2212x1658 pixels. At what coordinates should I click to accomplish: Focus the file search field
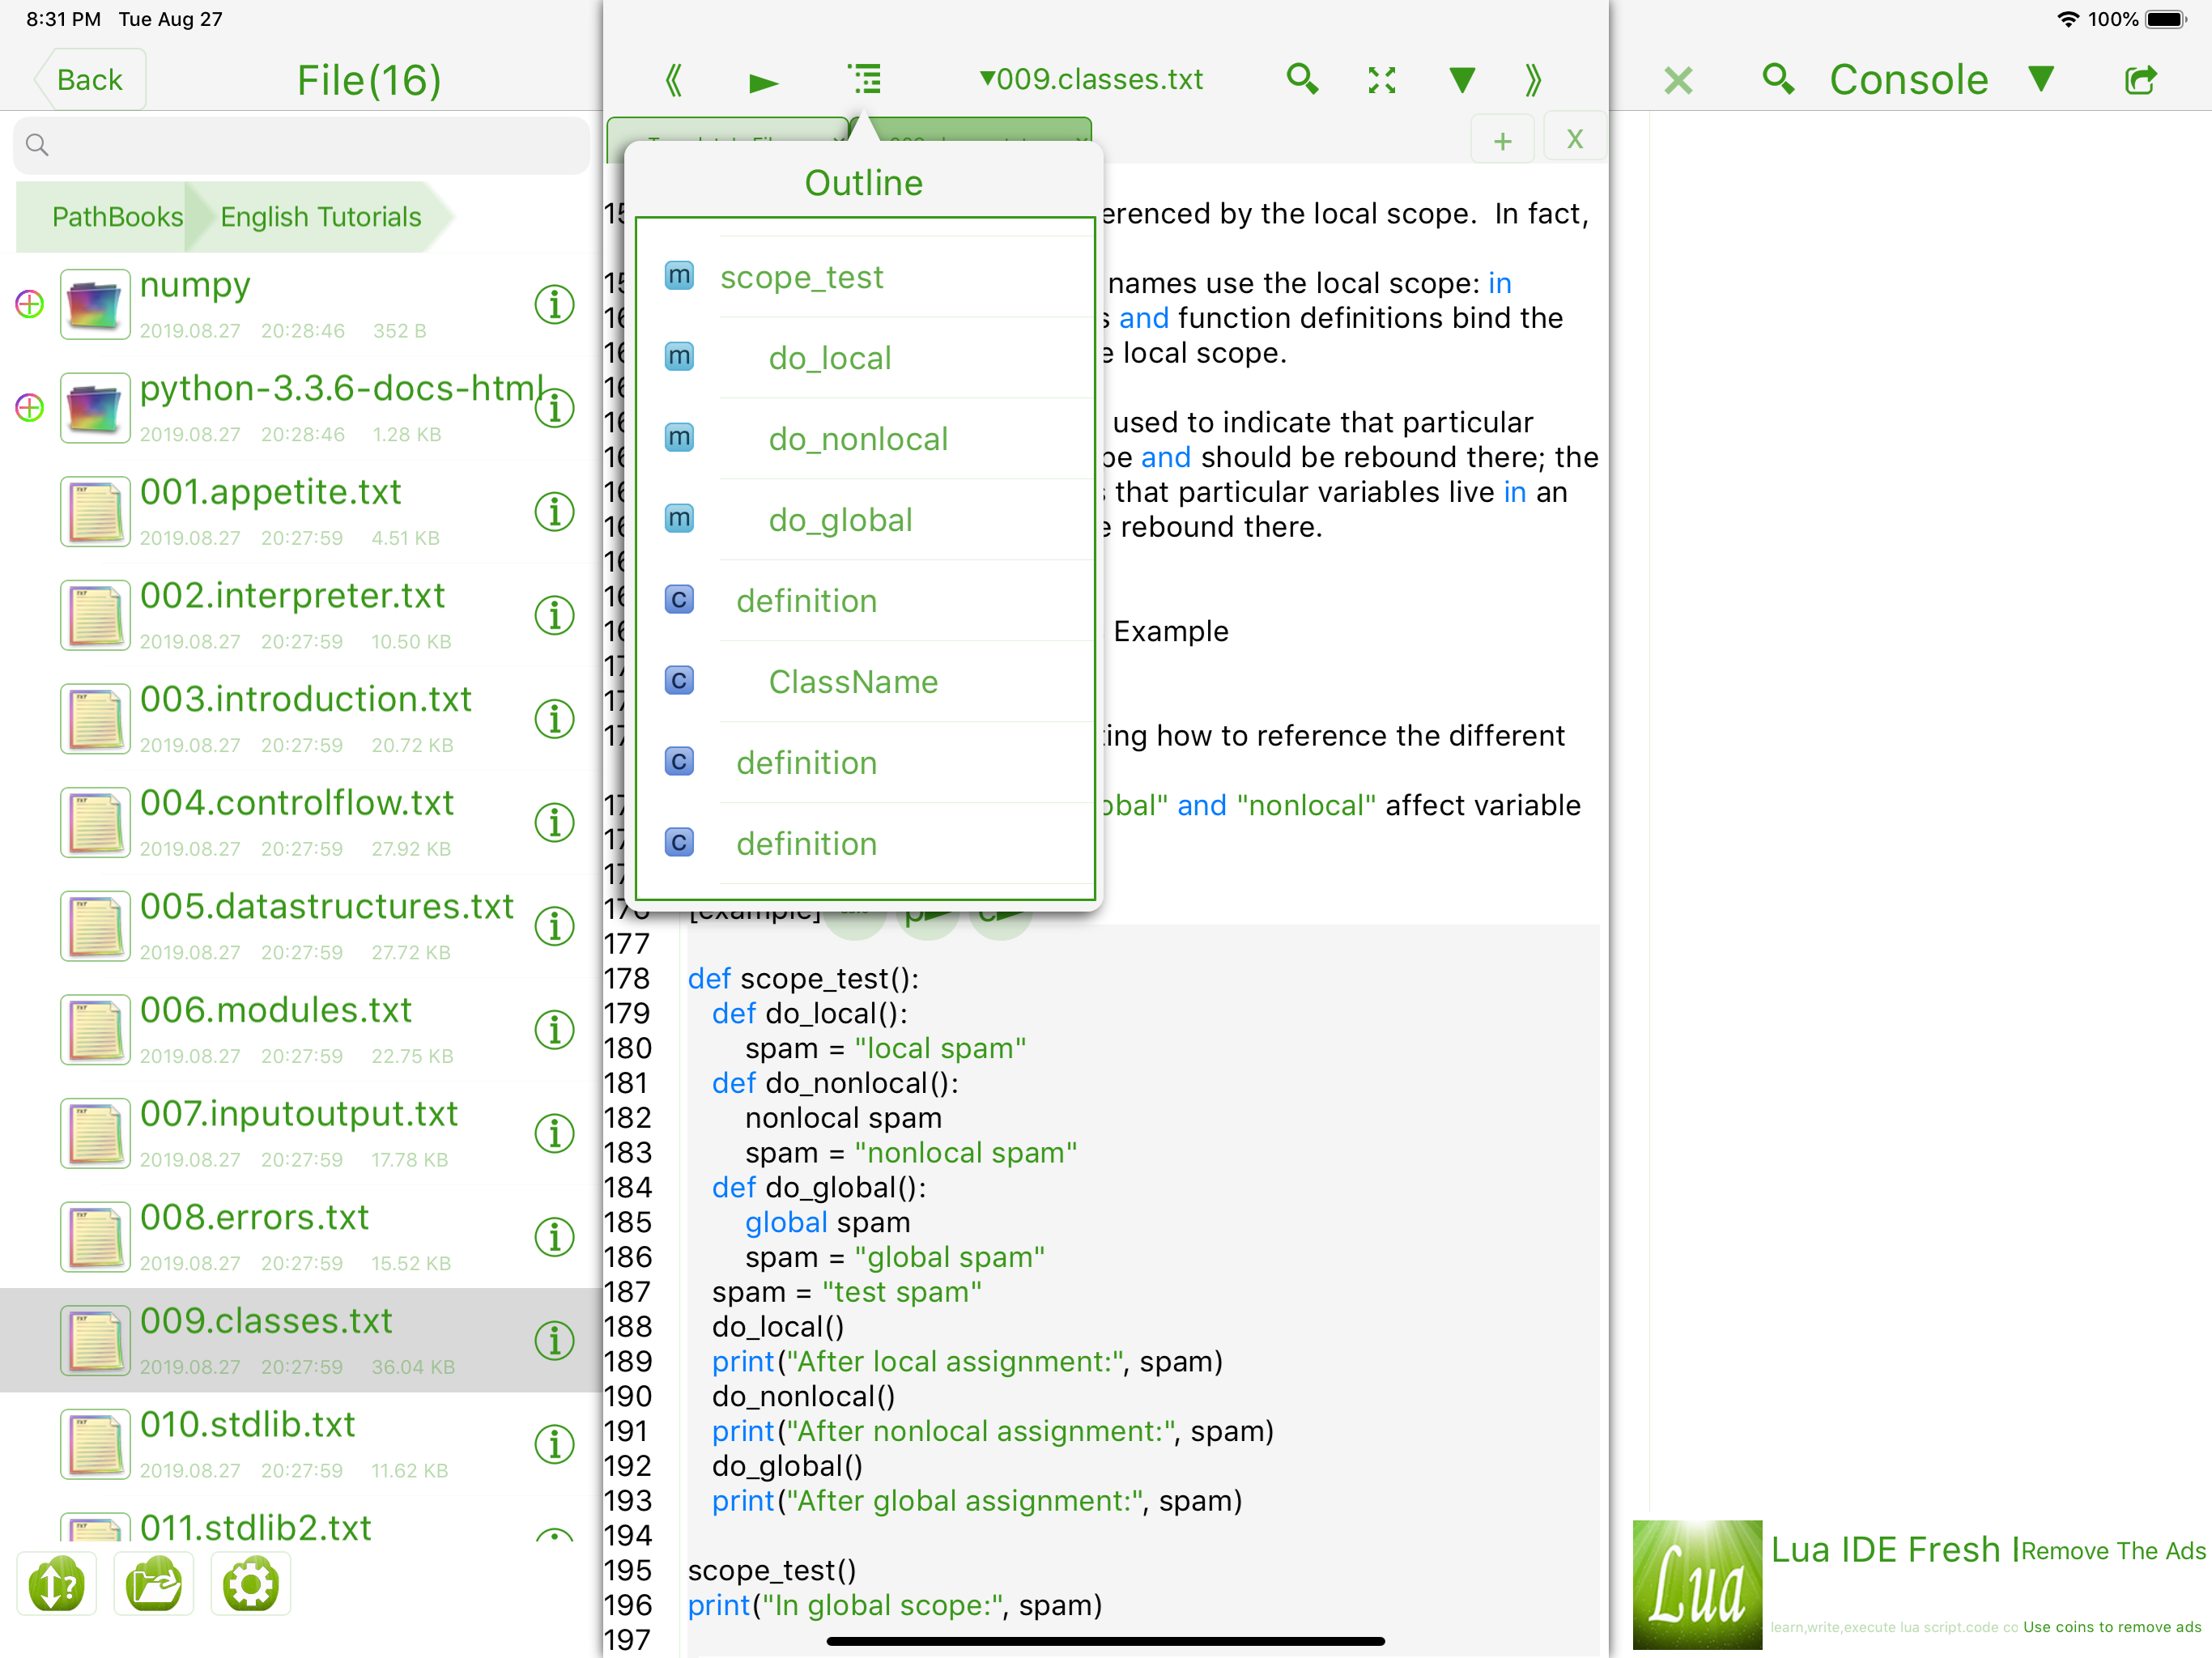point(301,145)
